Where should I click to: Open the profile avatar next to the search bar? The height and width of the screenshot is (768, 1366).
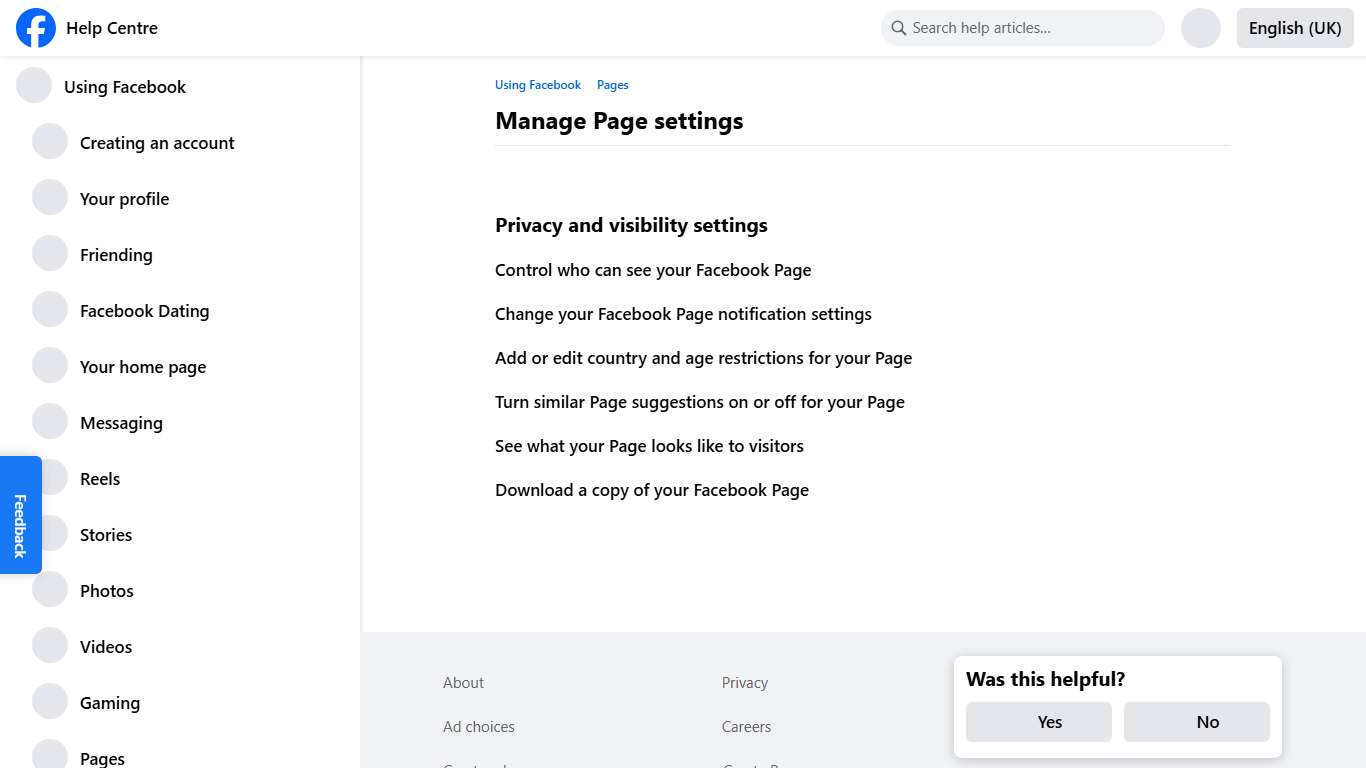[1200, 27]
